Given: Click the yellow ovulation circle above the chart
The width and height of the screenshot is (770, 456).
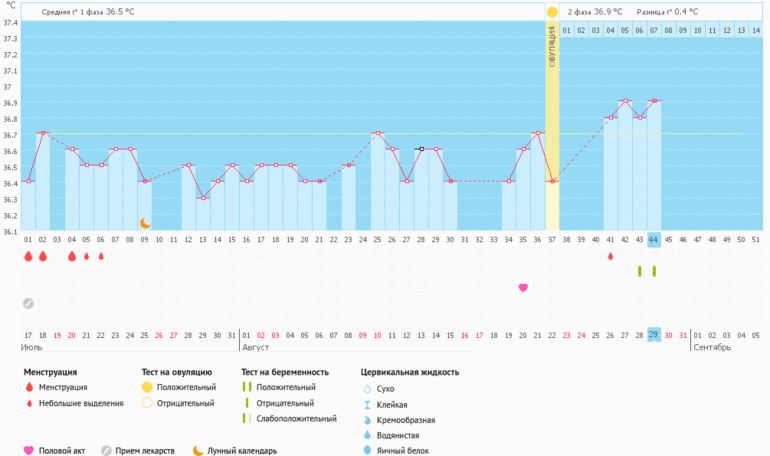Looking at the screenshot, I should (x=552, y=12).
